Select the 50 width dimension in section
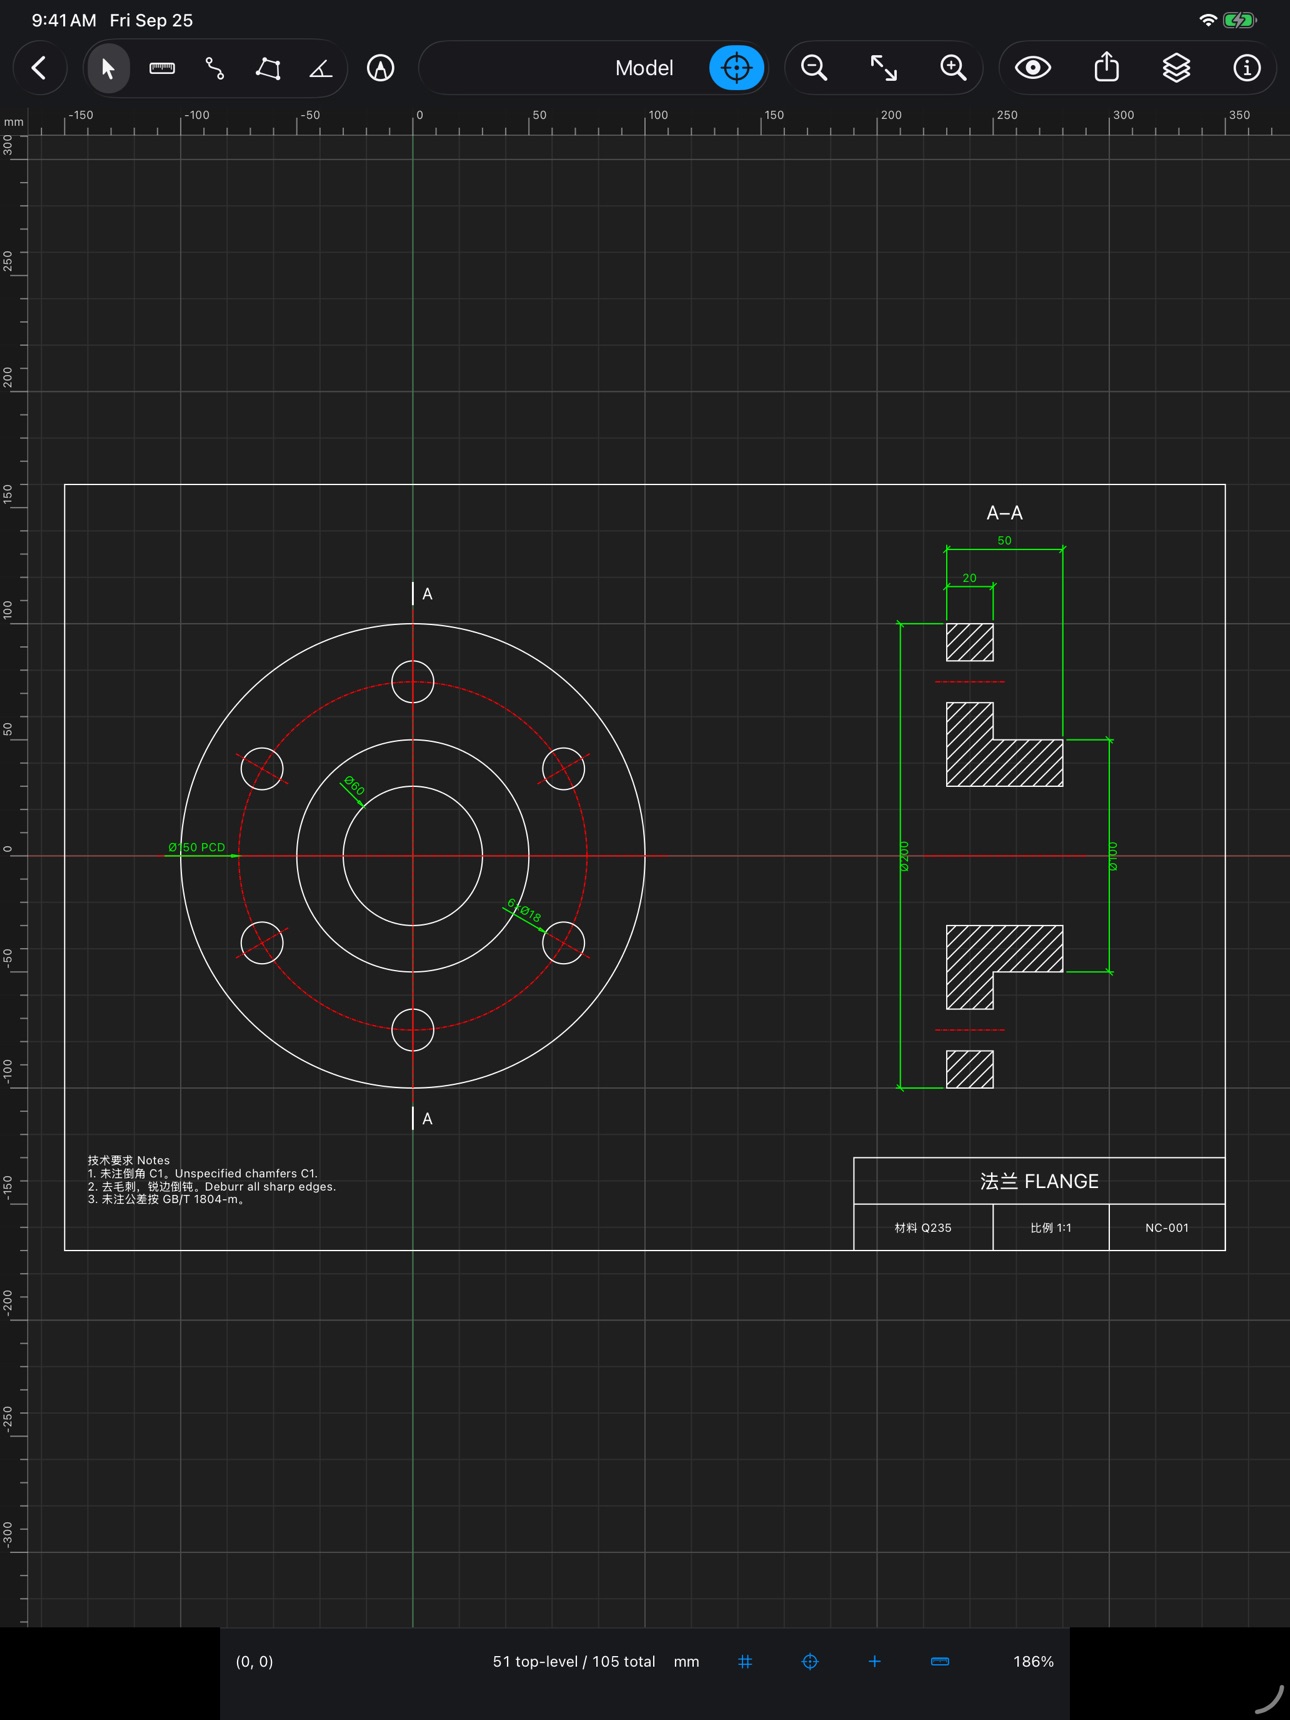Image resolution: width=1290 pixels, height=1720 pixels. coord(1004,541)
